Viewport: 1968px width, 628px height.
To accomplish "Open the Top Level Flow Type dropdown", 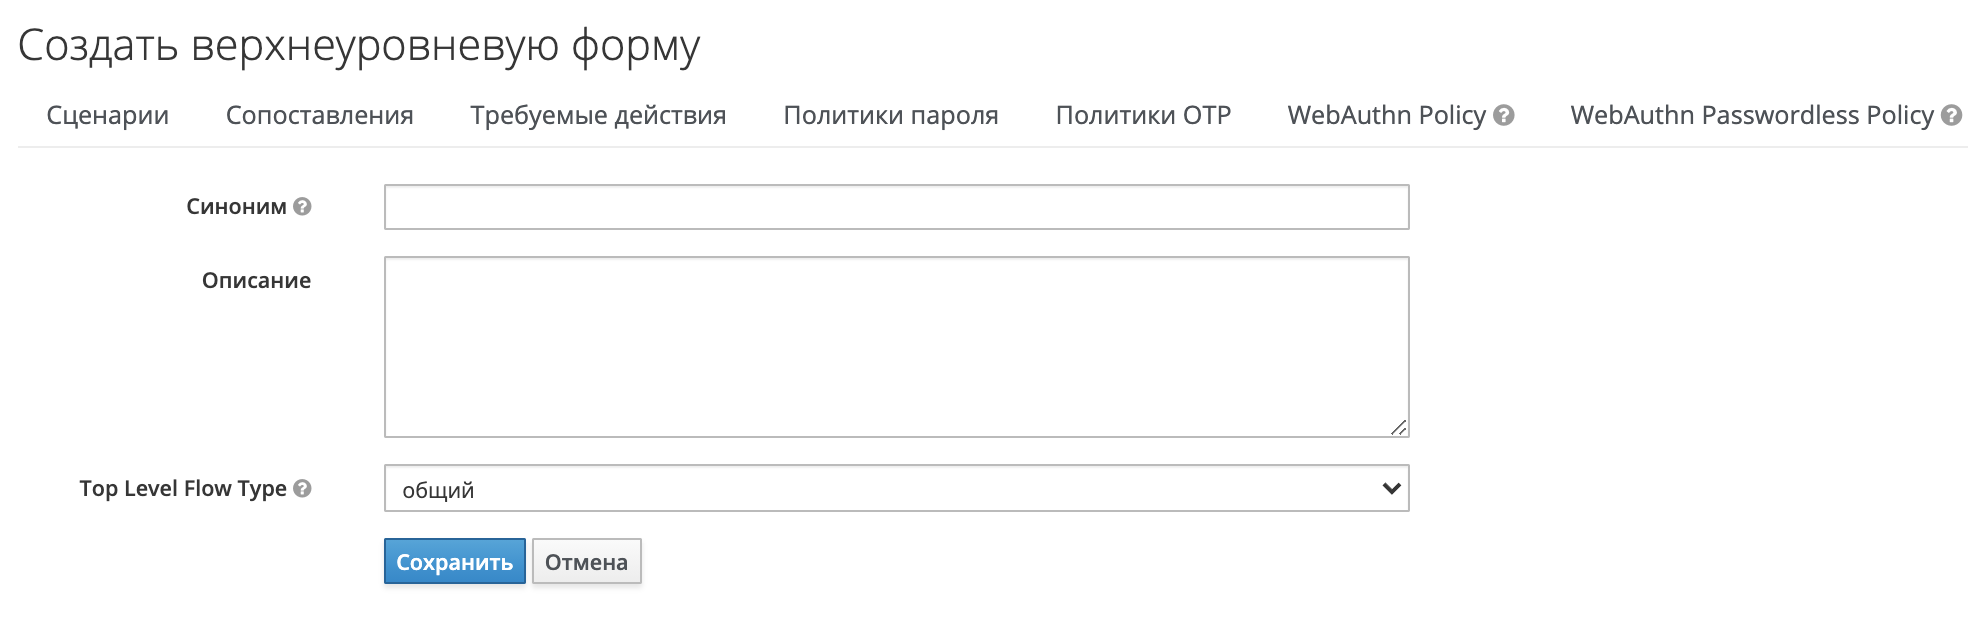I will coord(895,488).
